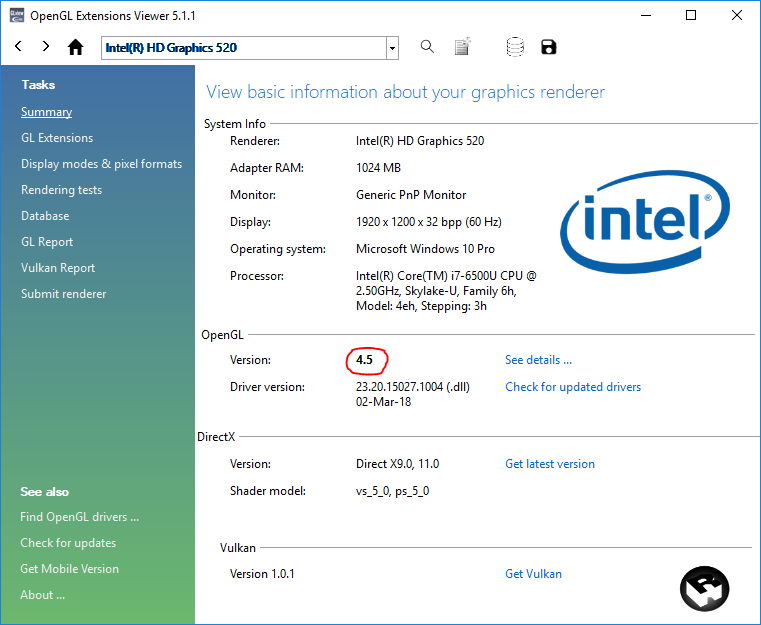Open search with the magnifier icon
761x625 pixels.
[x=427, y=47]
